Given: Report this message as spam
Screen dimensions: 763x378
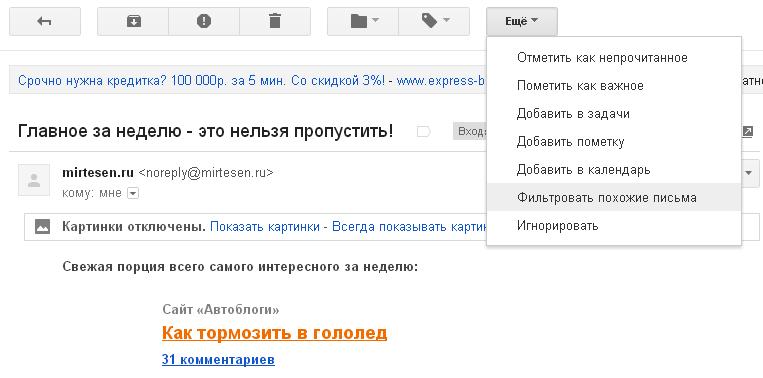Looking at the screenshot, I should tap(204, 21).
